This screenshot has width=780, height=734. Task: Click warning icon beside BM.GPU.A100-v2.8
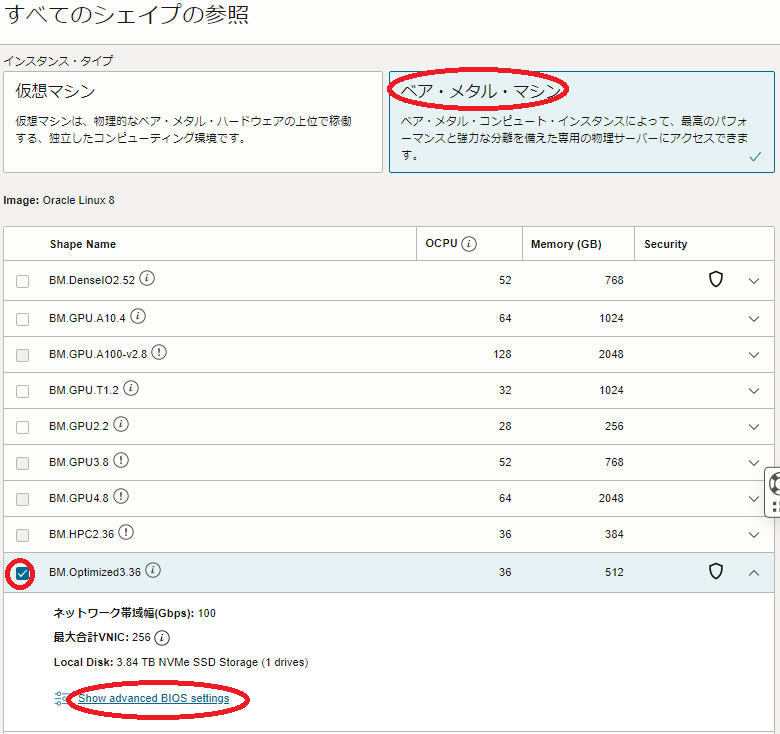tap(159, 352)
